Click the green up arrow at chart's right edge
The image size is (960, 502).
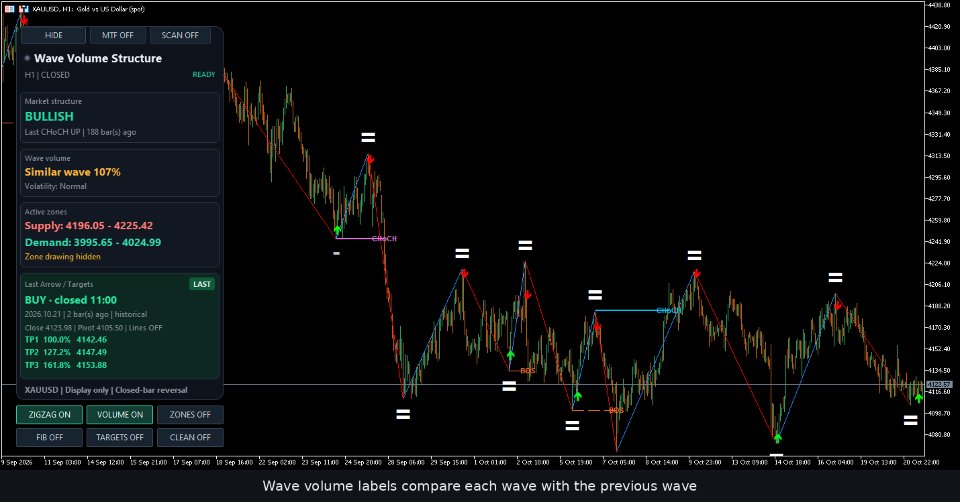(x=919, y=399)
